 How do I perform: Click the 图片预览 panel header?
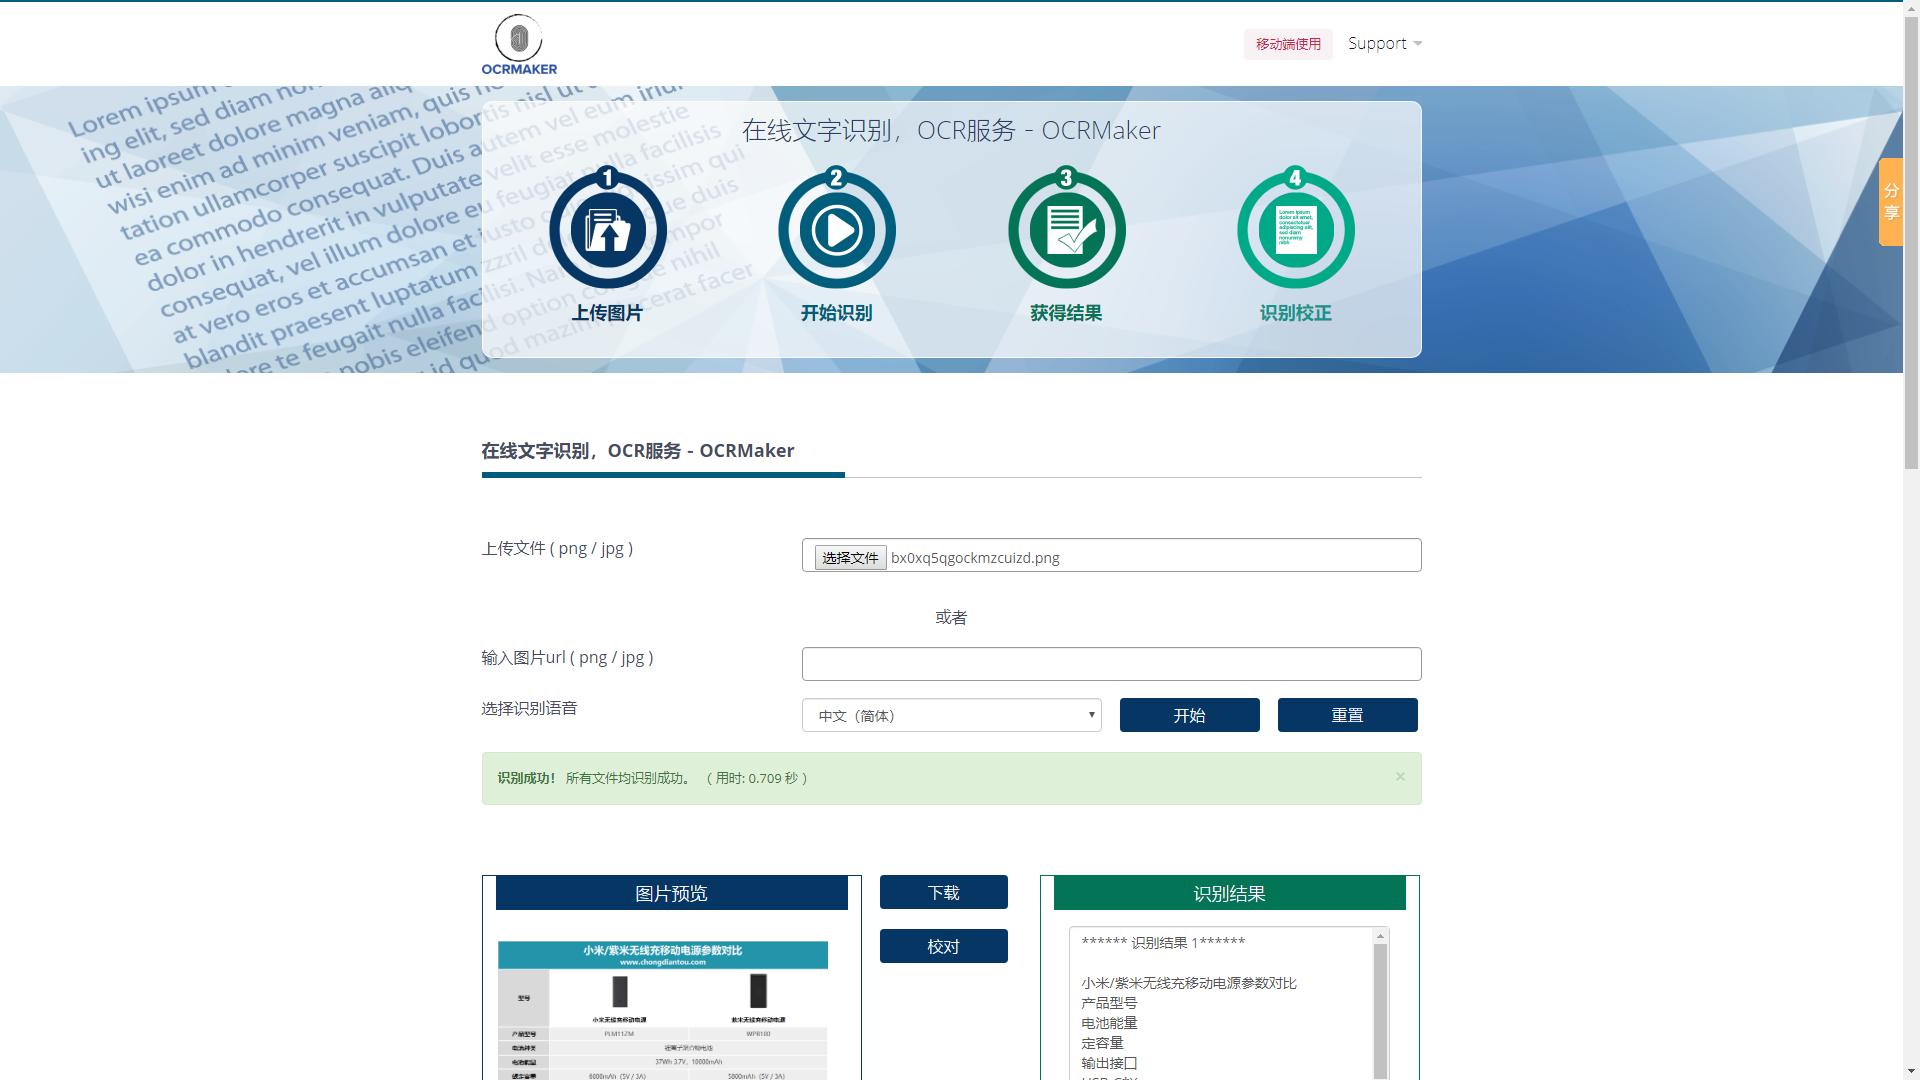pos(672,894)
